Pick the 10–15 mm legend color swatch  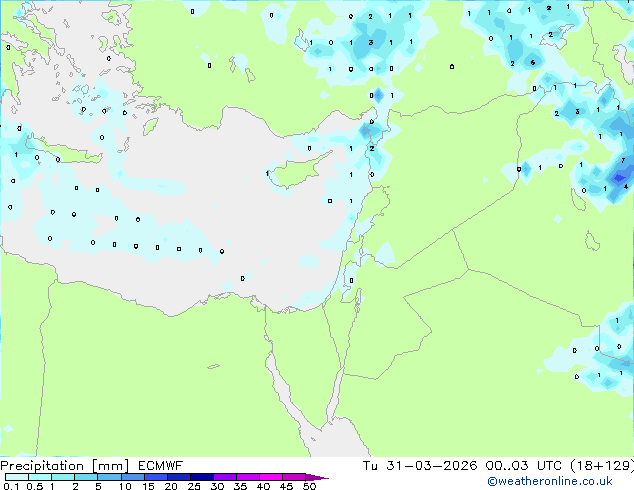132,477
